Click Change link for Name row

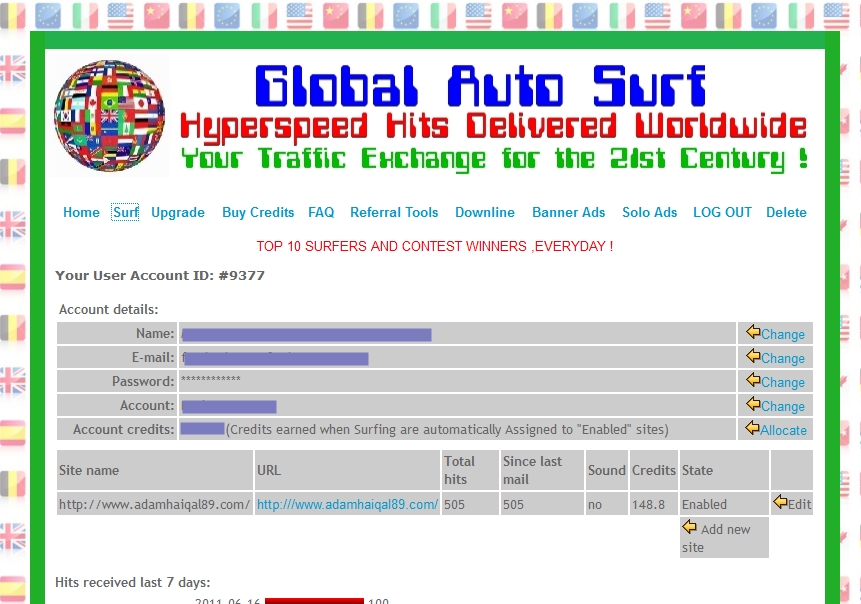pyautogui.click(x=782, y=334)
